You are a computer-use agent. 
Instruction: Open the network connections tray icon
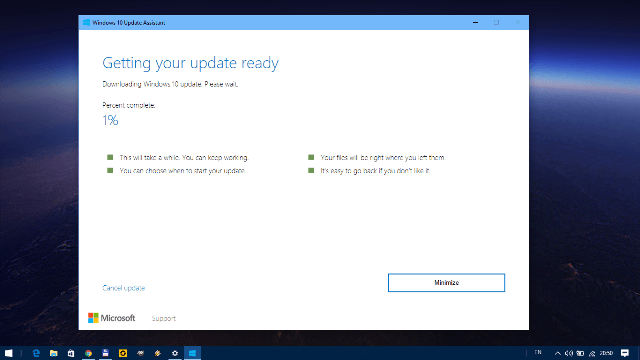click(x=592, y=353)
